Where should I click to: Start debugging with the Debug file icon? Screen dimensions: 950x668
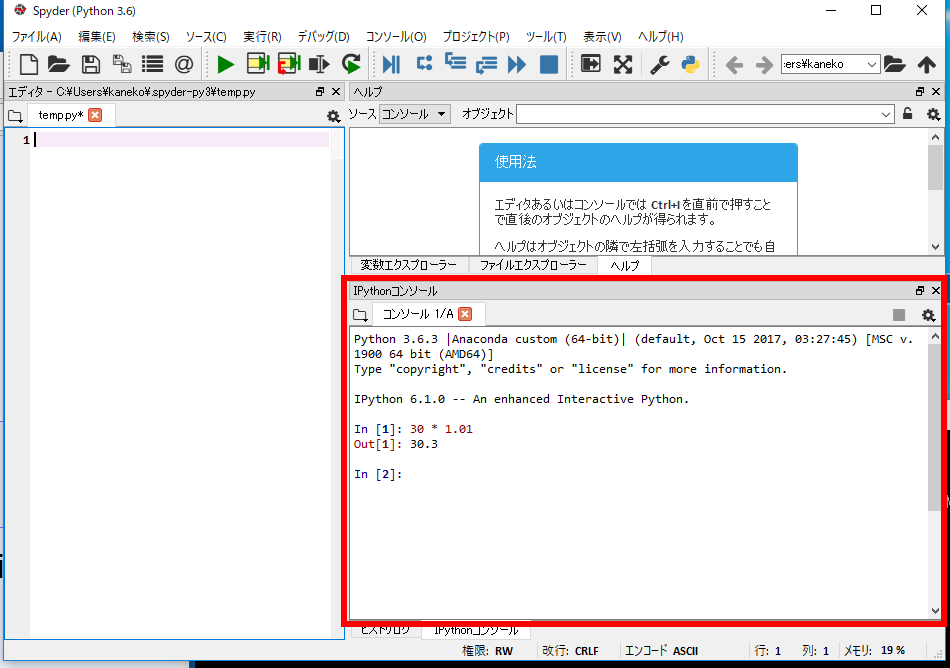[391, 64]
